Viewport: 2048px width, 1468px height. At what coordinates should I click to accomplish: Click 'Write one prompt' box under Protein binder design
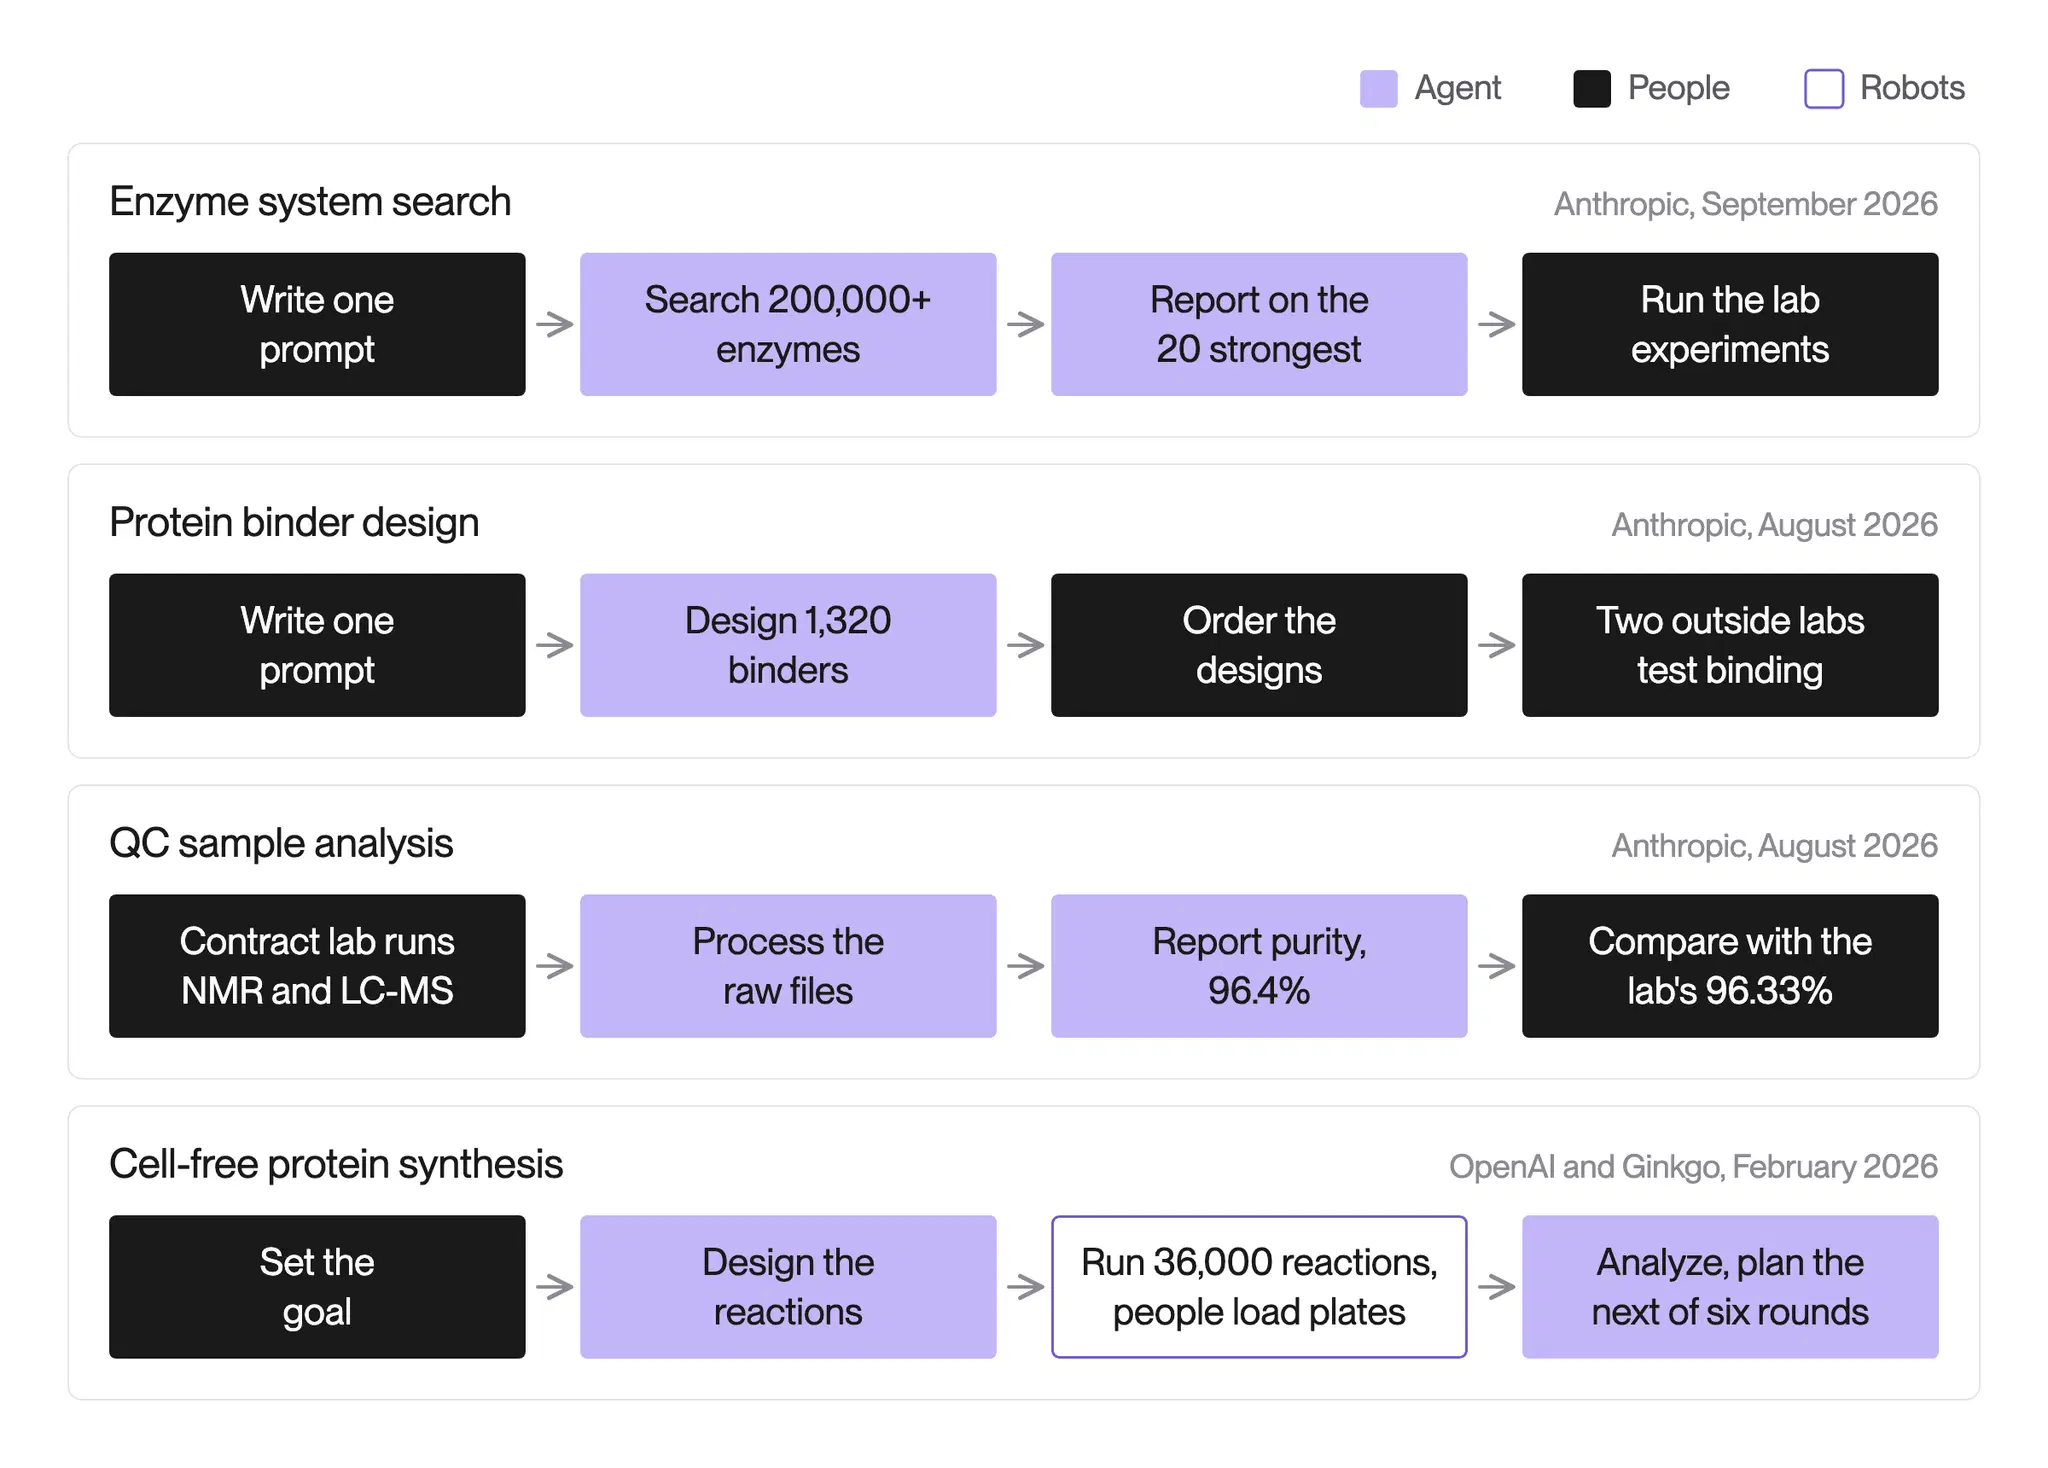tap(317, 645)
